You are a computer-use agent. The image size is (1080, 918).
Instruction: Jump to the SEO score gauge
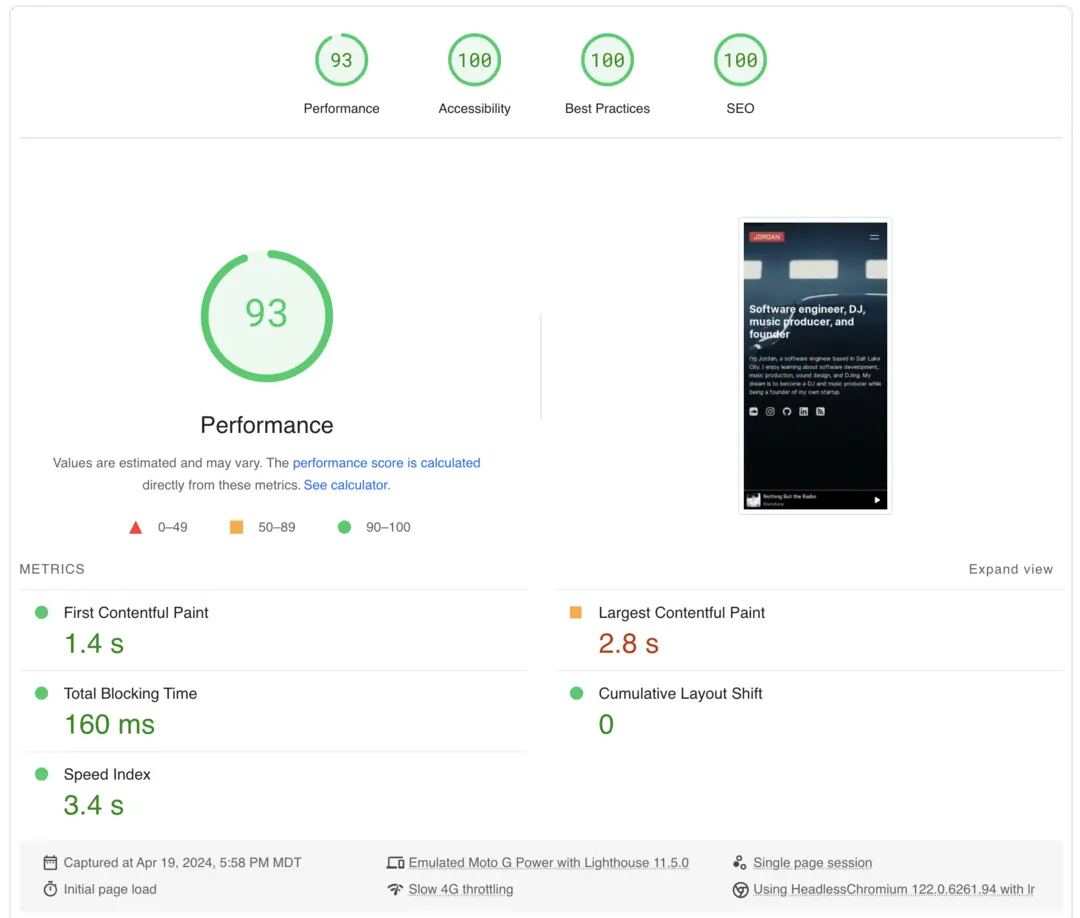(740, 60)
